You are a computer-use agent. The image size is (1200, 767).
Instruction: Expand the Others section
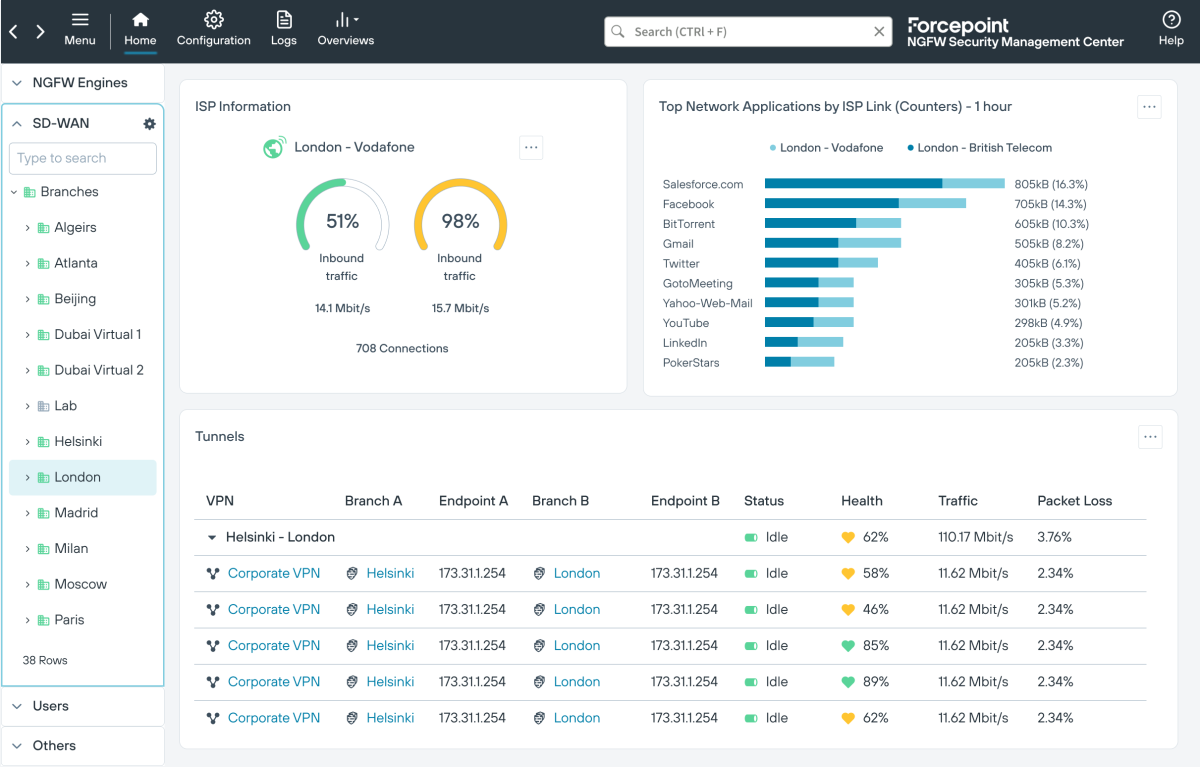(x=17, y=746)
